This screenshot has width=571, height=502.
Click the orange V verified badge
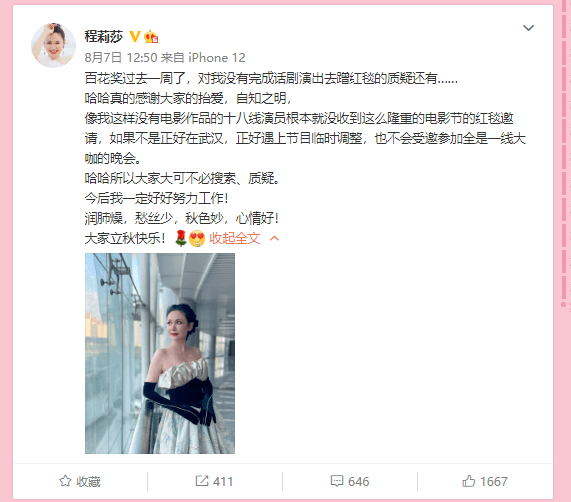point(135,36)
